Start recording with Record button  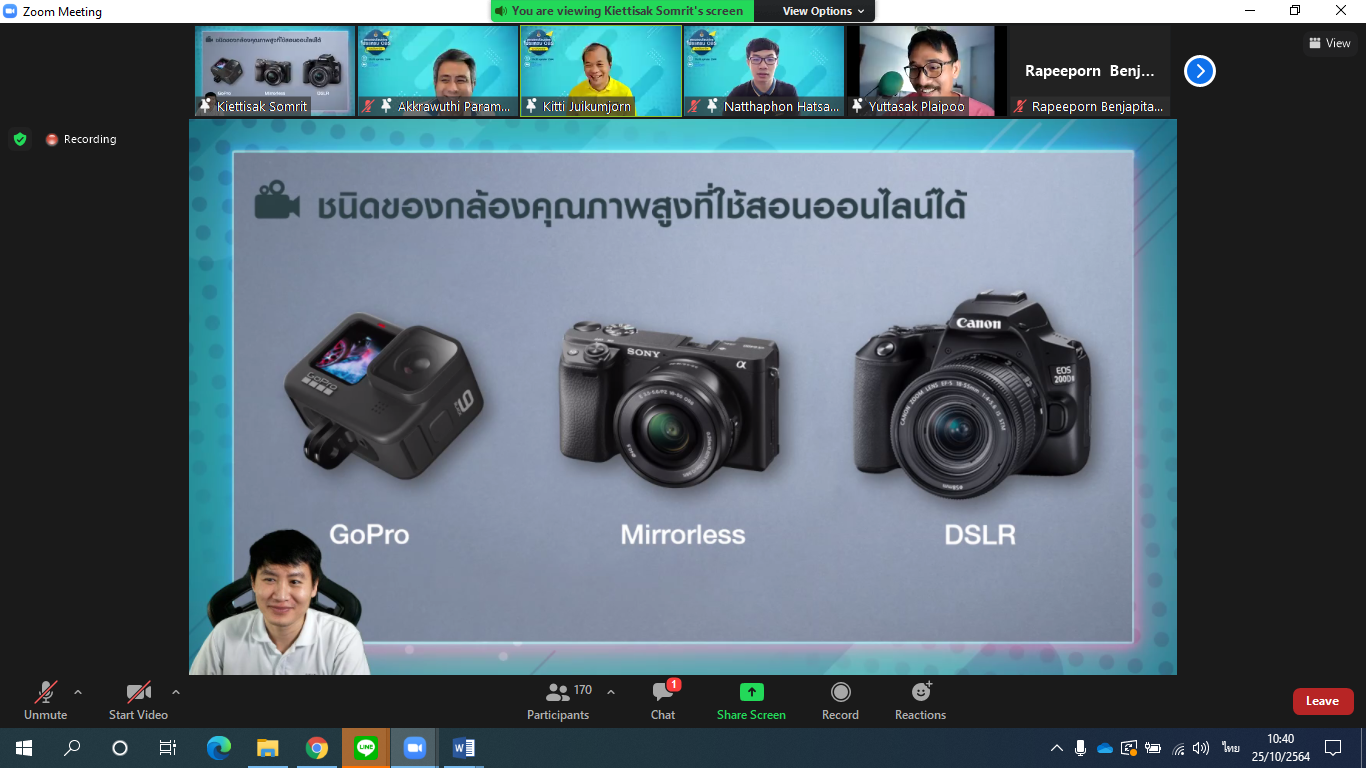tap(840, 700)
